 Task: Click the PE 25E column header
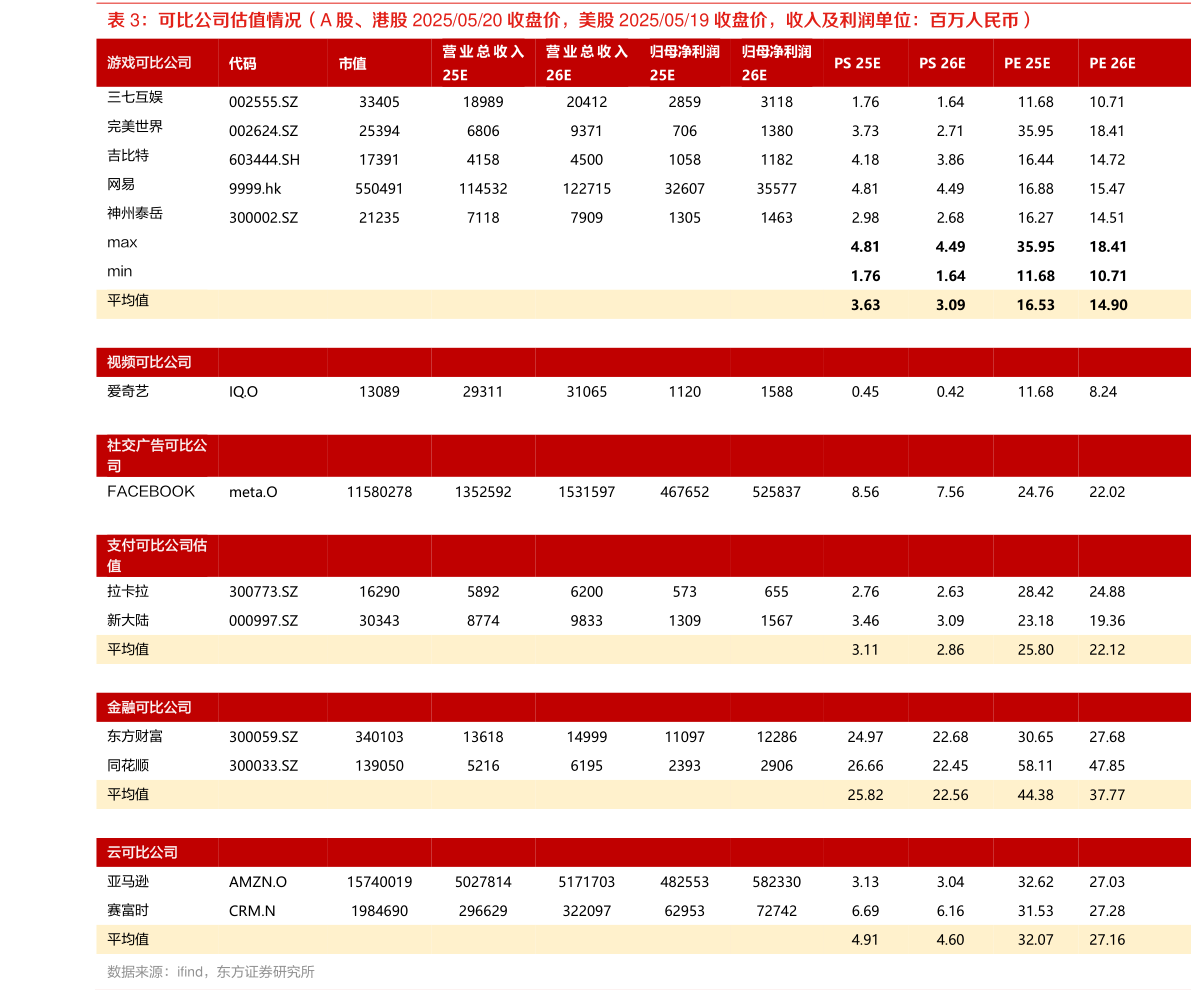(x=1027, y=64)
